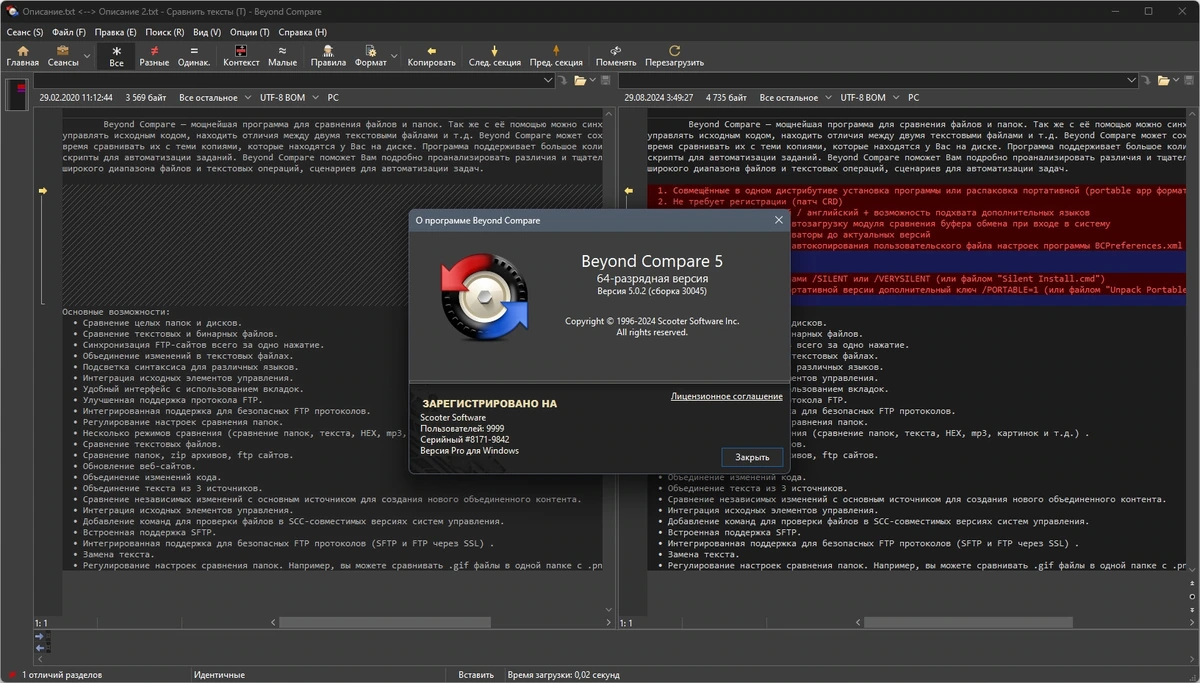Toggle the Разные differences filter

[154, 56]
